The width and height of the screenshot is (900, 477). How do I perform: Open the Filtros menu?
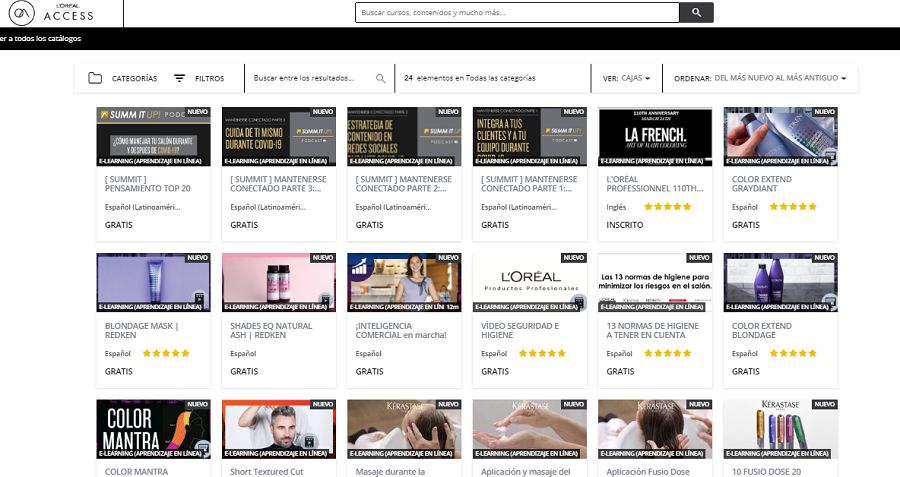click(x=199, y=78)
